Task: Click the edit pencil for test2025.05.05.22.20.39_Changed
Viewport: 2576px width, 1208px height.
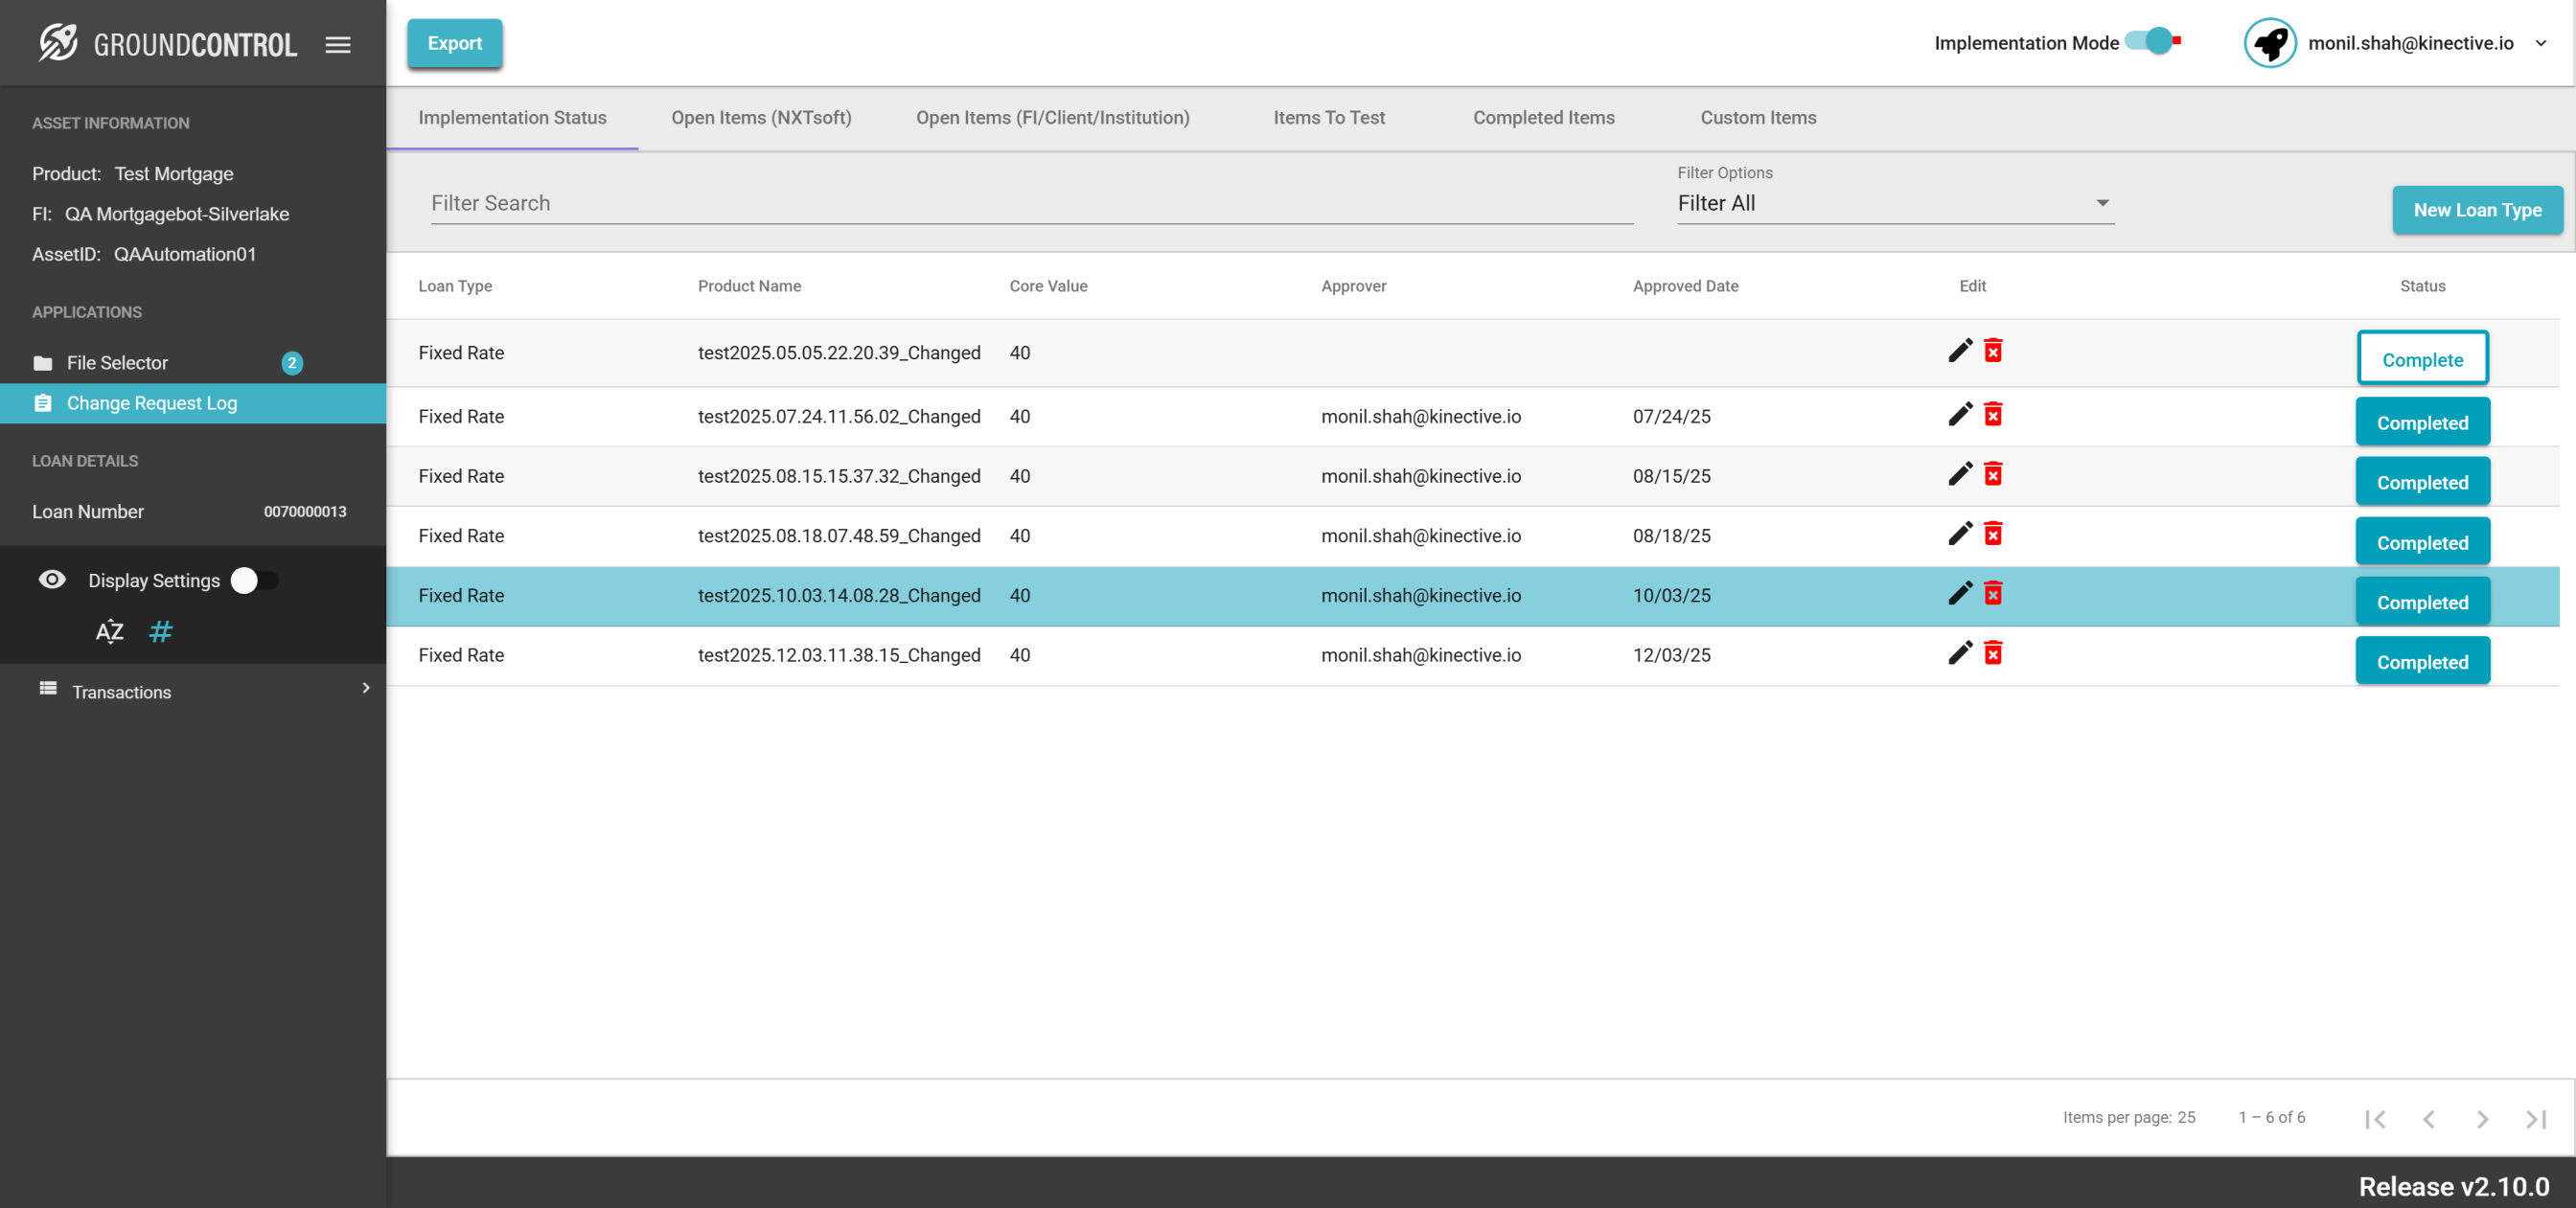Action: 1959,351
